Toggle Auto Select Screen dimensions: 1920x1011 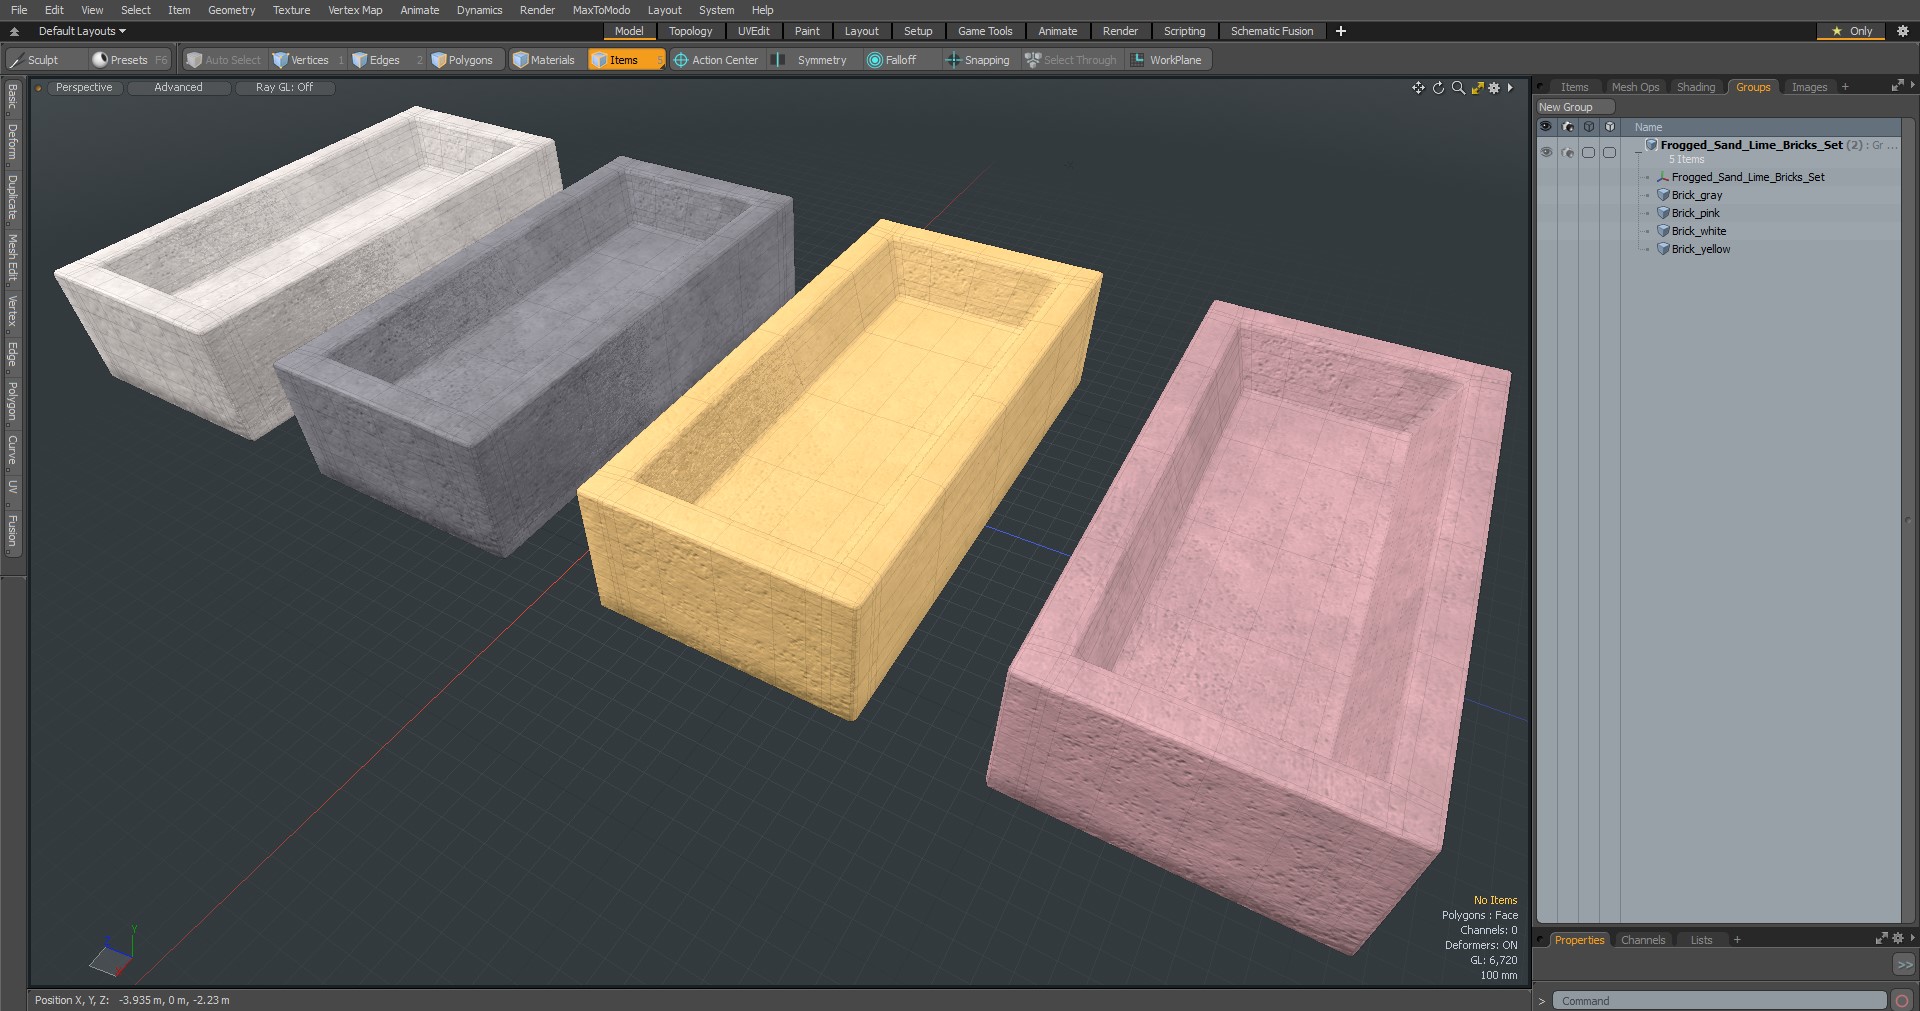224,60
